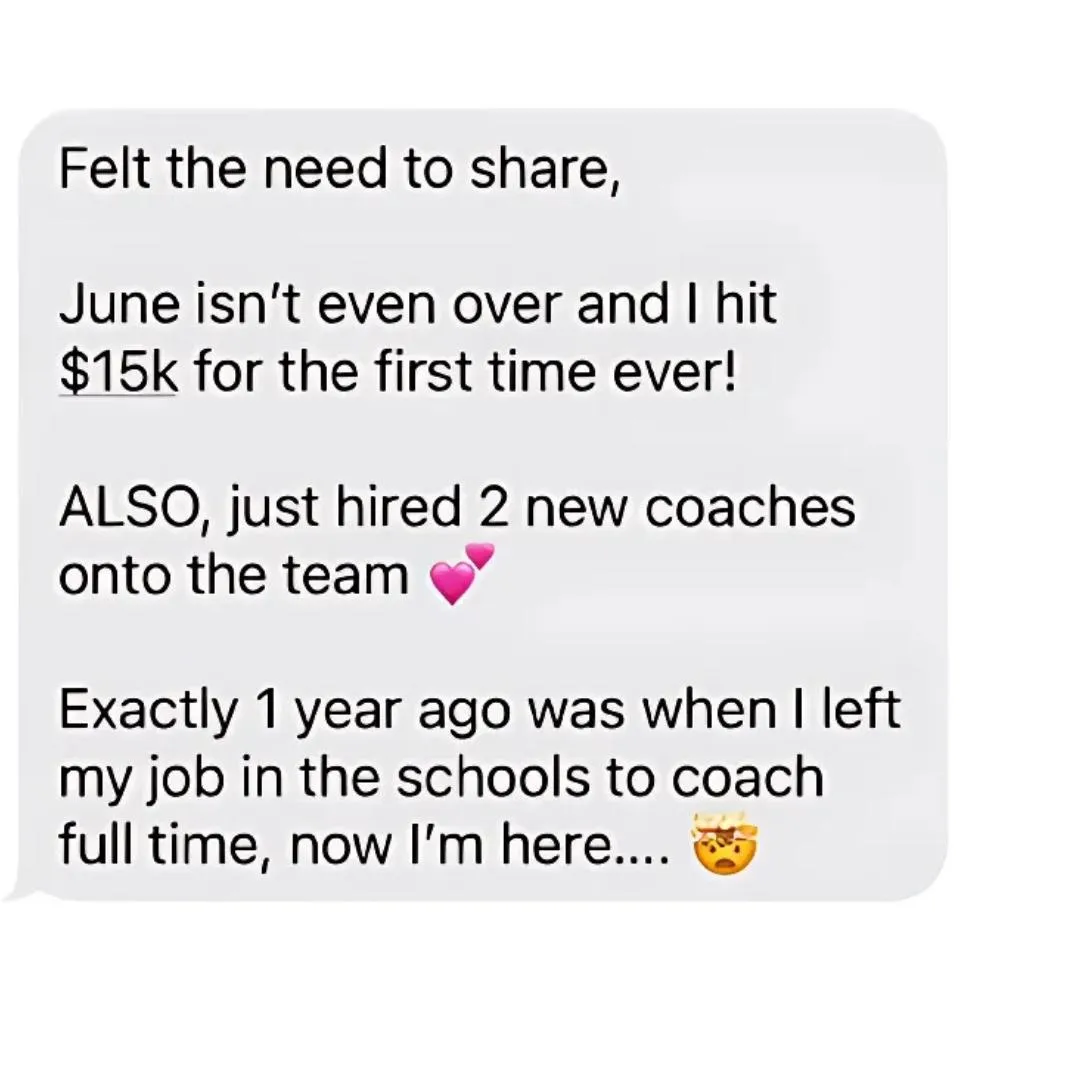This screenshot has height=1080, width=1080.
Task: Select the 'Felt the need to share,' line
Action: point(340,169)
